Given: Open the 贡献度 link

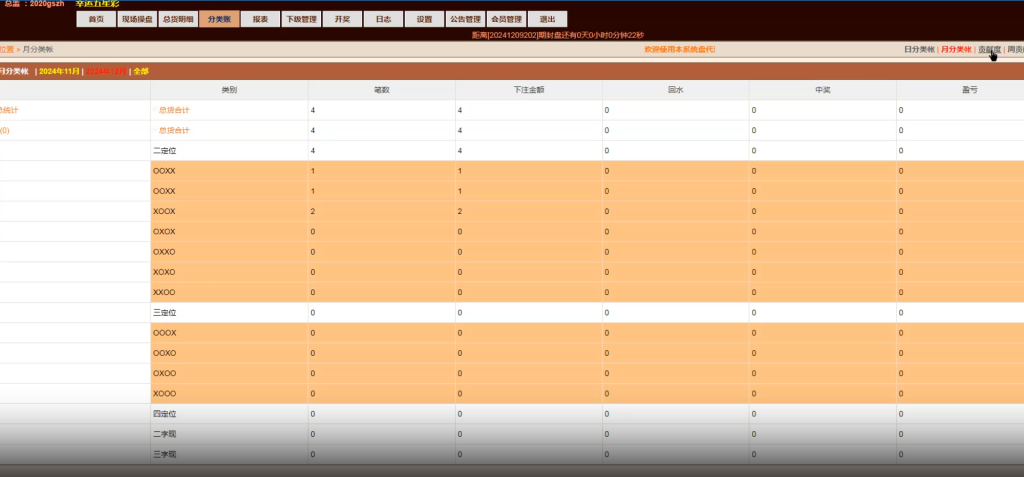Looking at the screenshot, I should point(988,49).
